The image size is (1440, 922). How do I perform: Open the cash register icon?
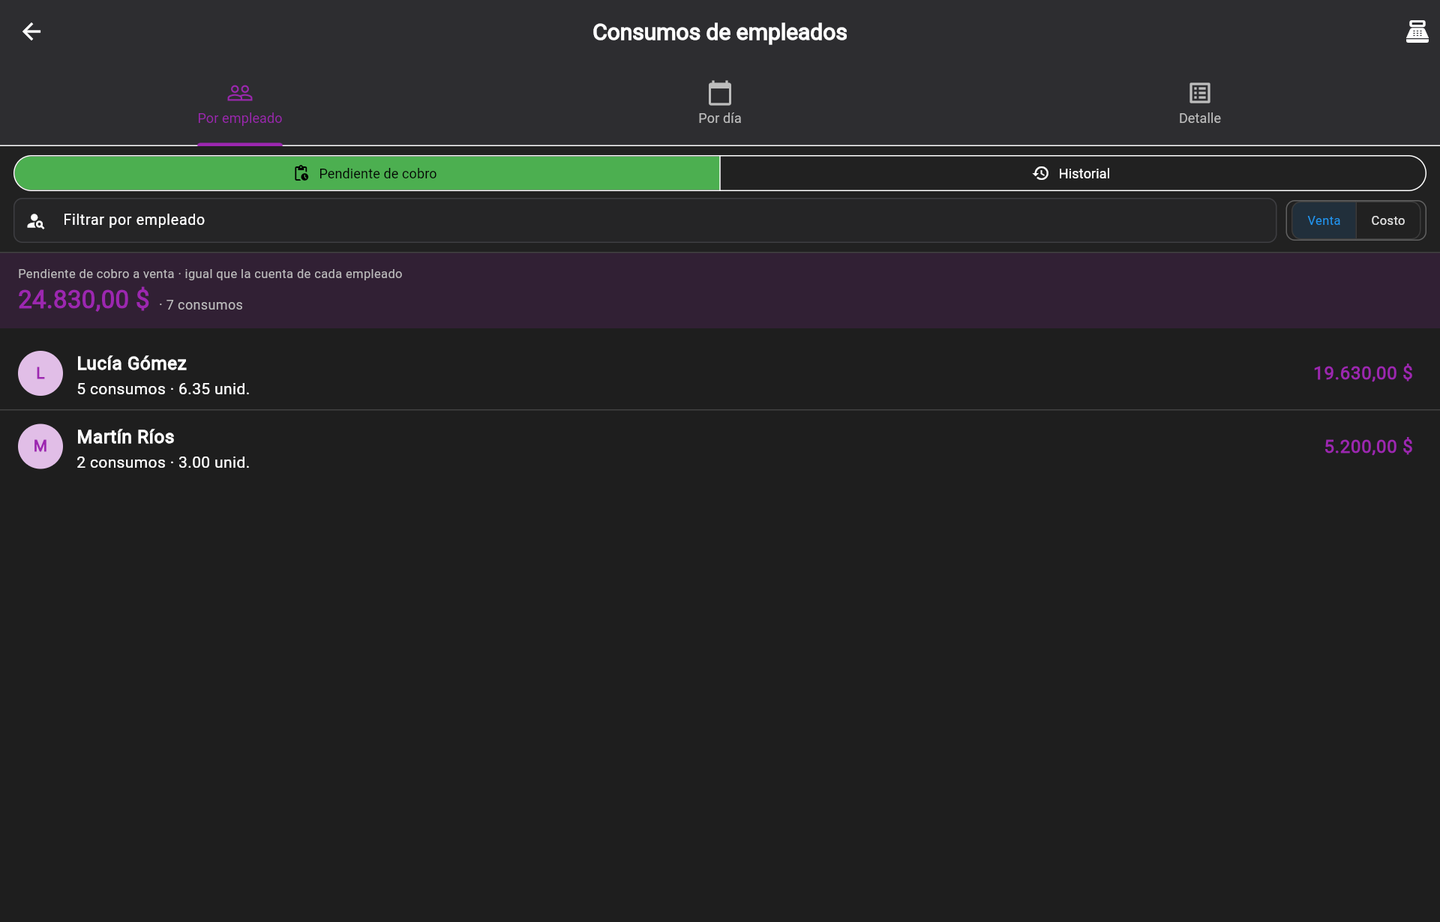coord(1417,32)
